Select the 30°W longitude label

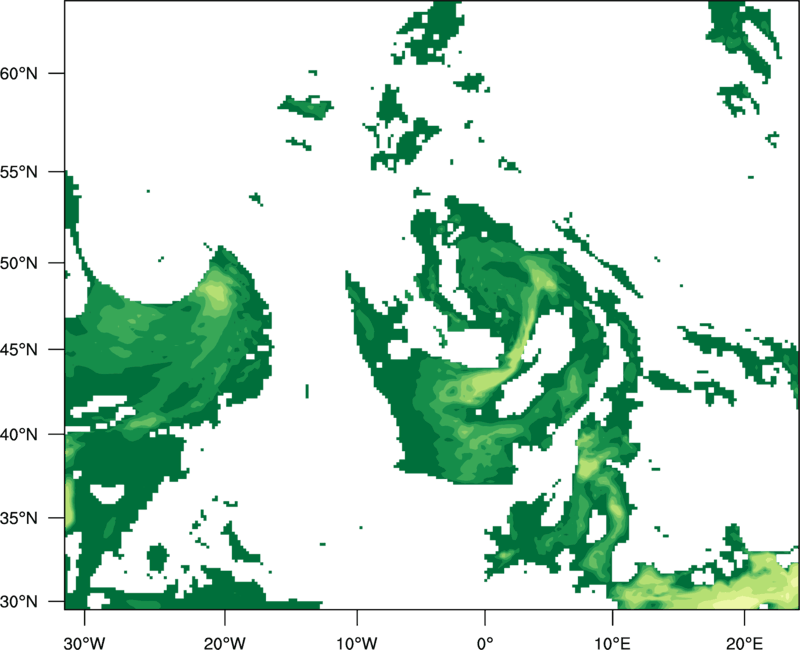coord(85,643)
